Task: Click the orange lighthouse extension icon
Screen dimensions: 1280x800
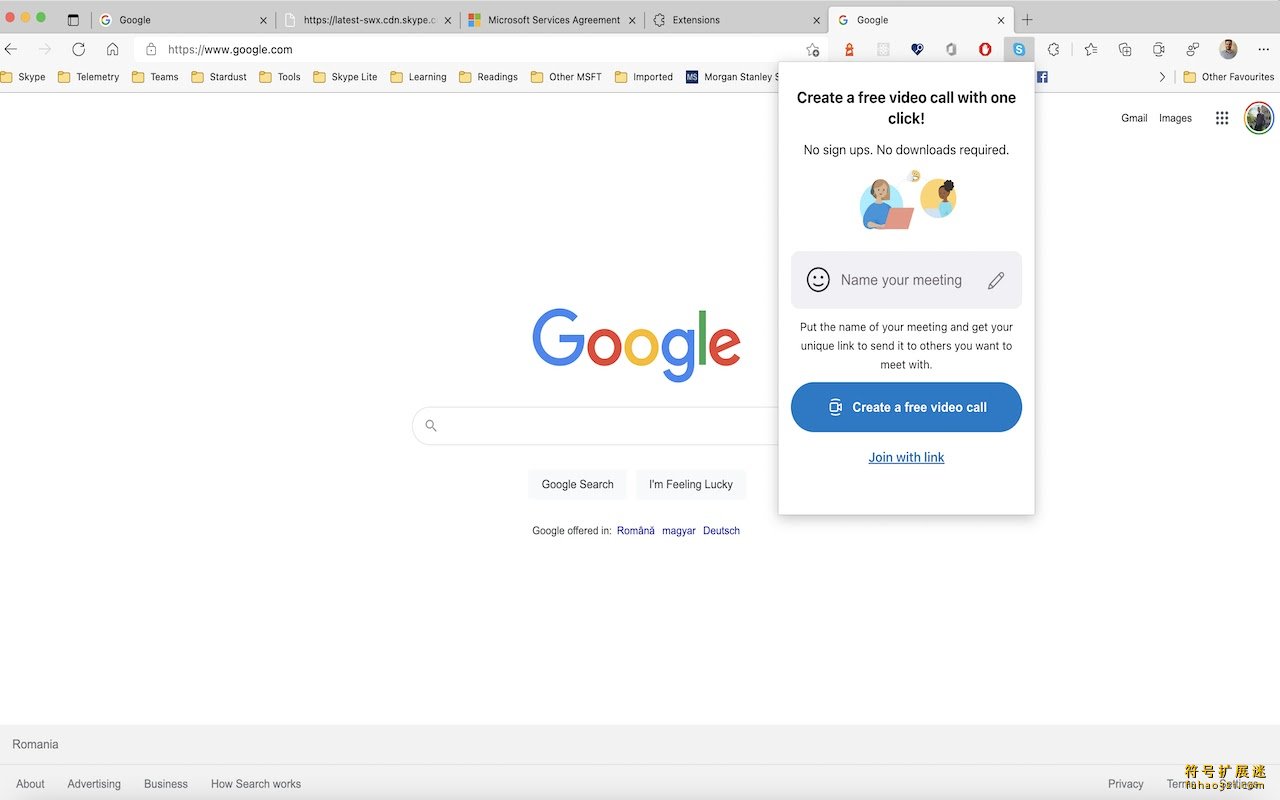Action: pos(849,49)
